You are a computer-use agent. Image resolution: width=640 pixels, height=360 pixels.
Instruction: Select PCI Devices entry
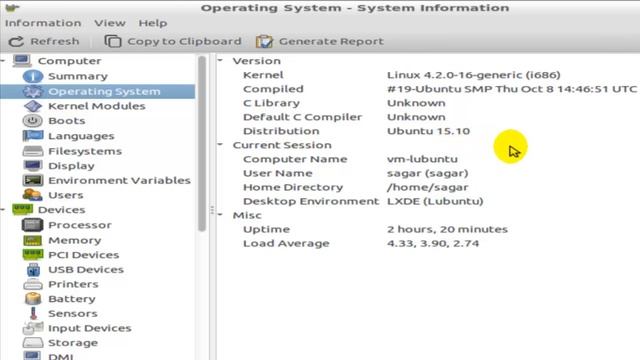tap(84, 255)
